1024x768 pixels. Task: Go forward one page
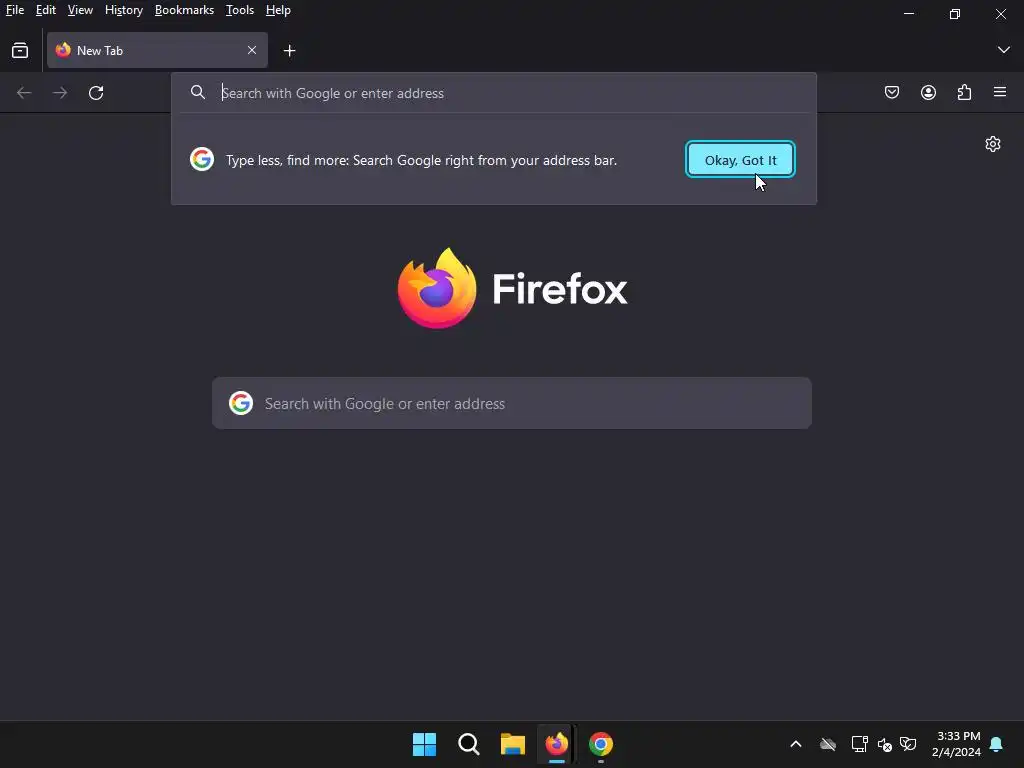pyautogui.click(x=60, y=93)
